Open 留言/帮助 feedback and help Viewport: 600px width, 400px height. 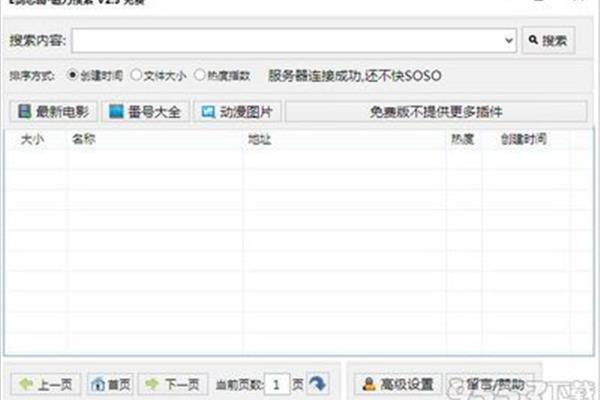click(x=491, y=384)
